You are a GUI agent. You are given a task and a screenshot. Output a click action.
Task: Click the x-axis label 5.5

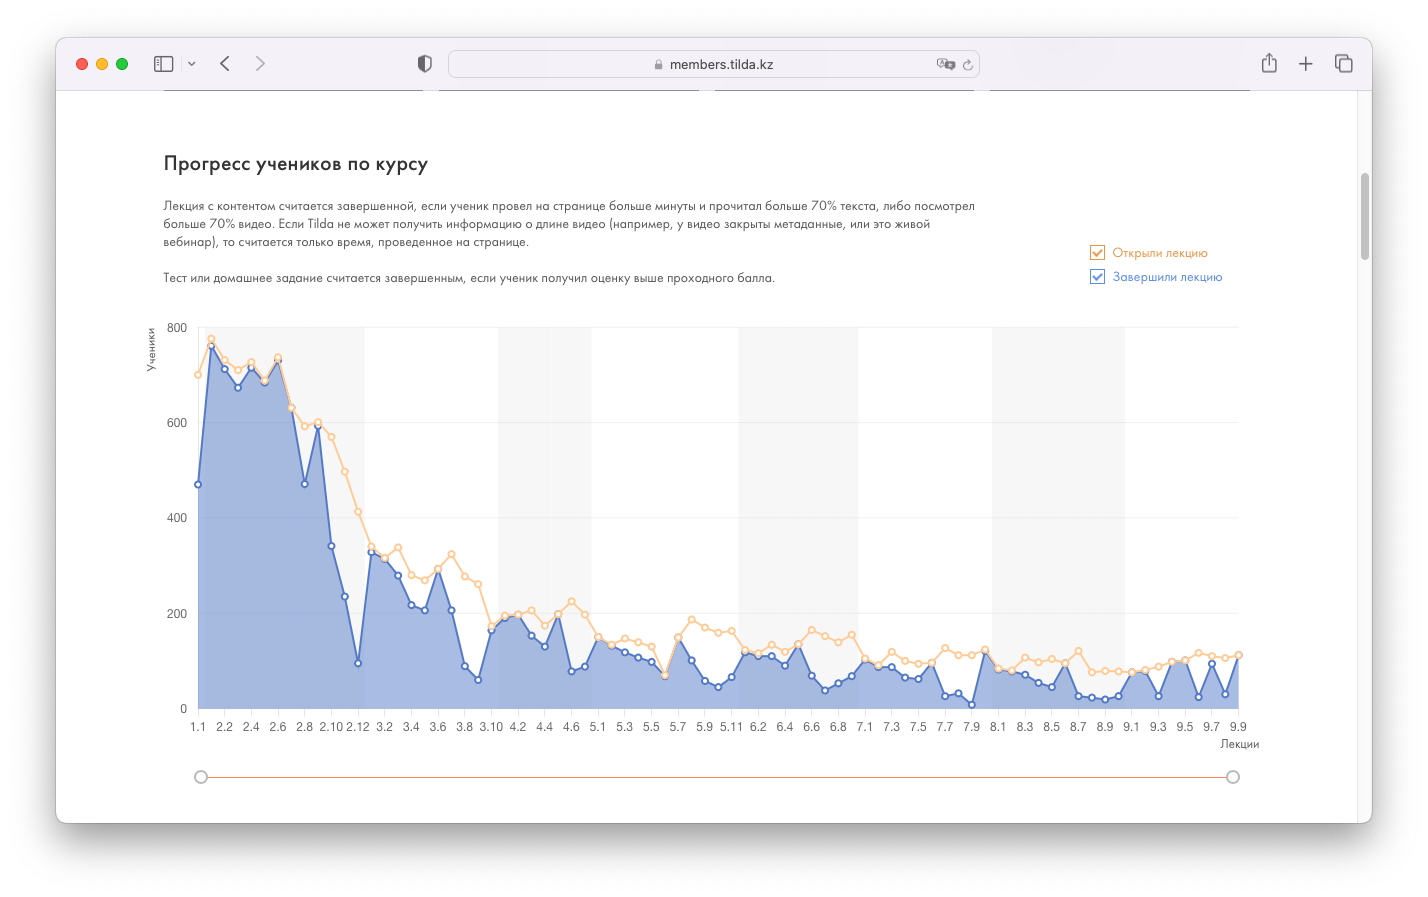651,727
